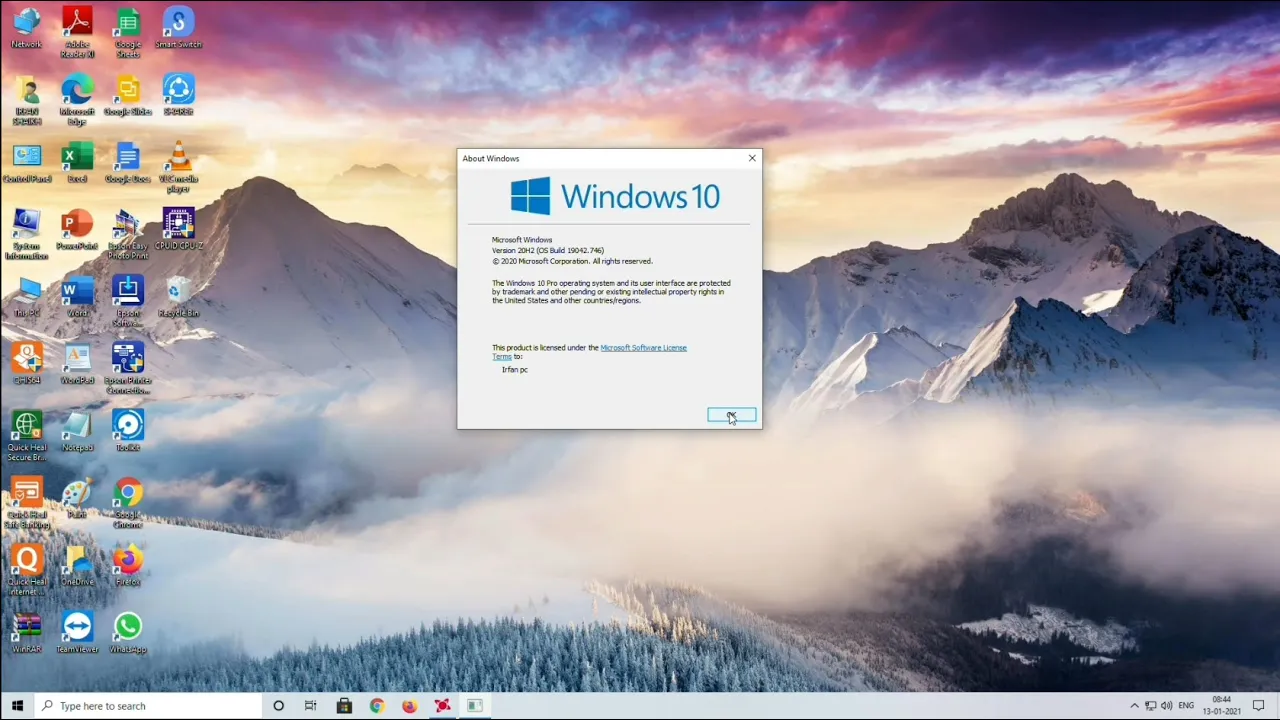Open Google Chrome desktop shortcut
Screen dimensions: 1280x720
pos(128,502)
